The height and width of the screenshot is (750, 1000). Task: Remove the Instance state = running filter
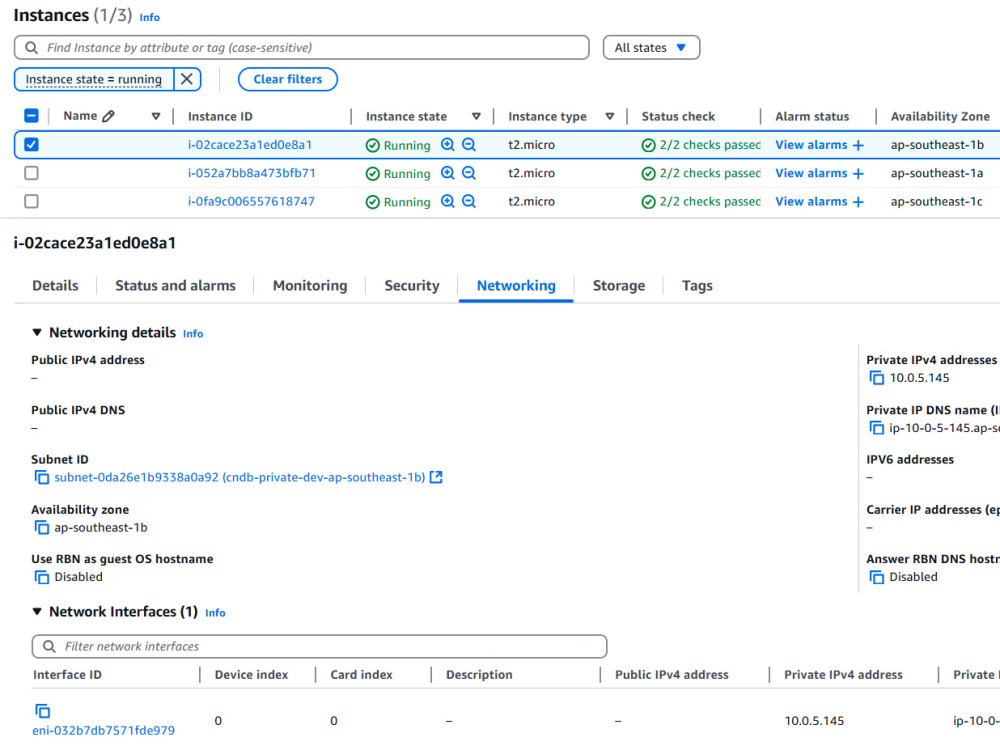[187, 79]
